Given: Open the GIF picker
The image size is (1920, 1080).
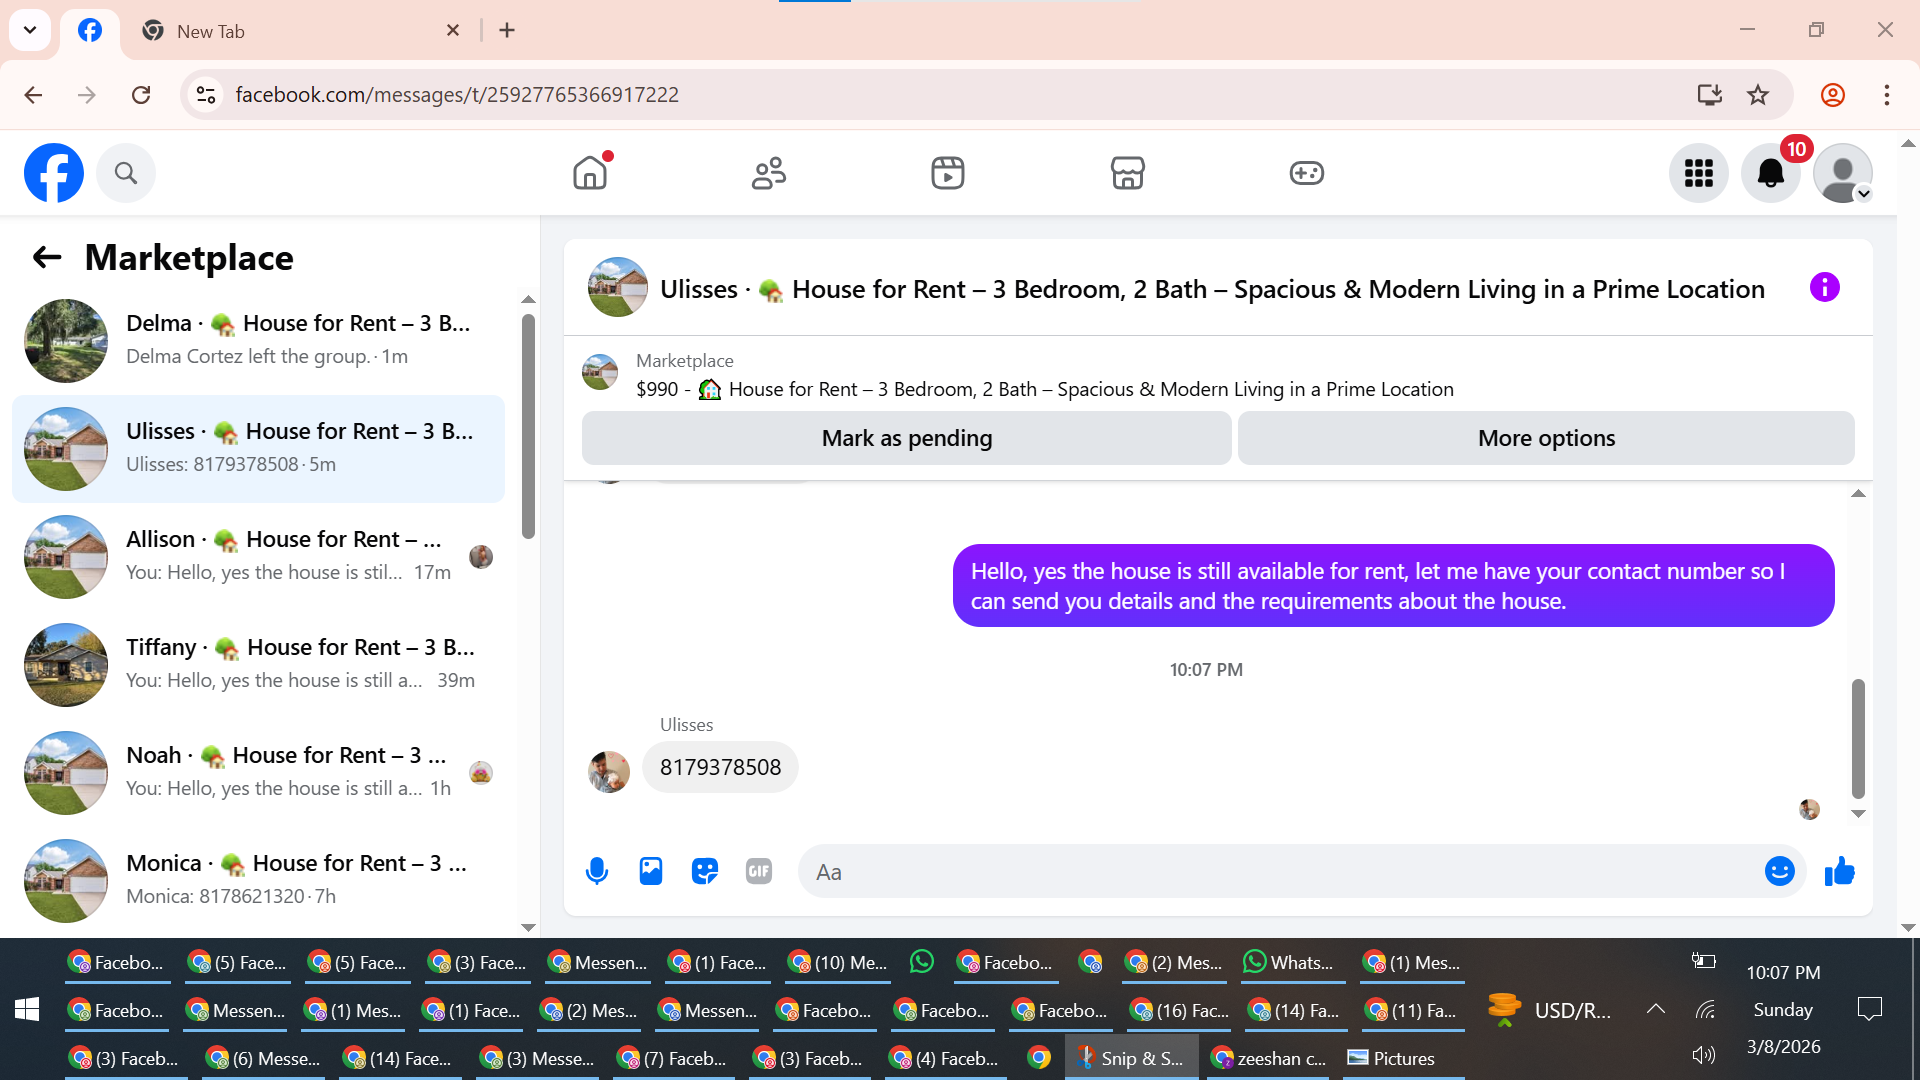Looking at the screenshot, I should pyautogui.click(x=759, y=872).
